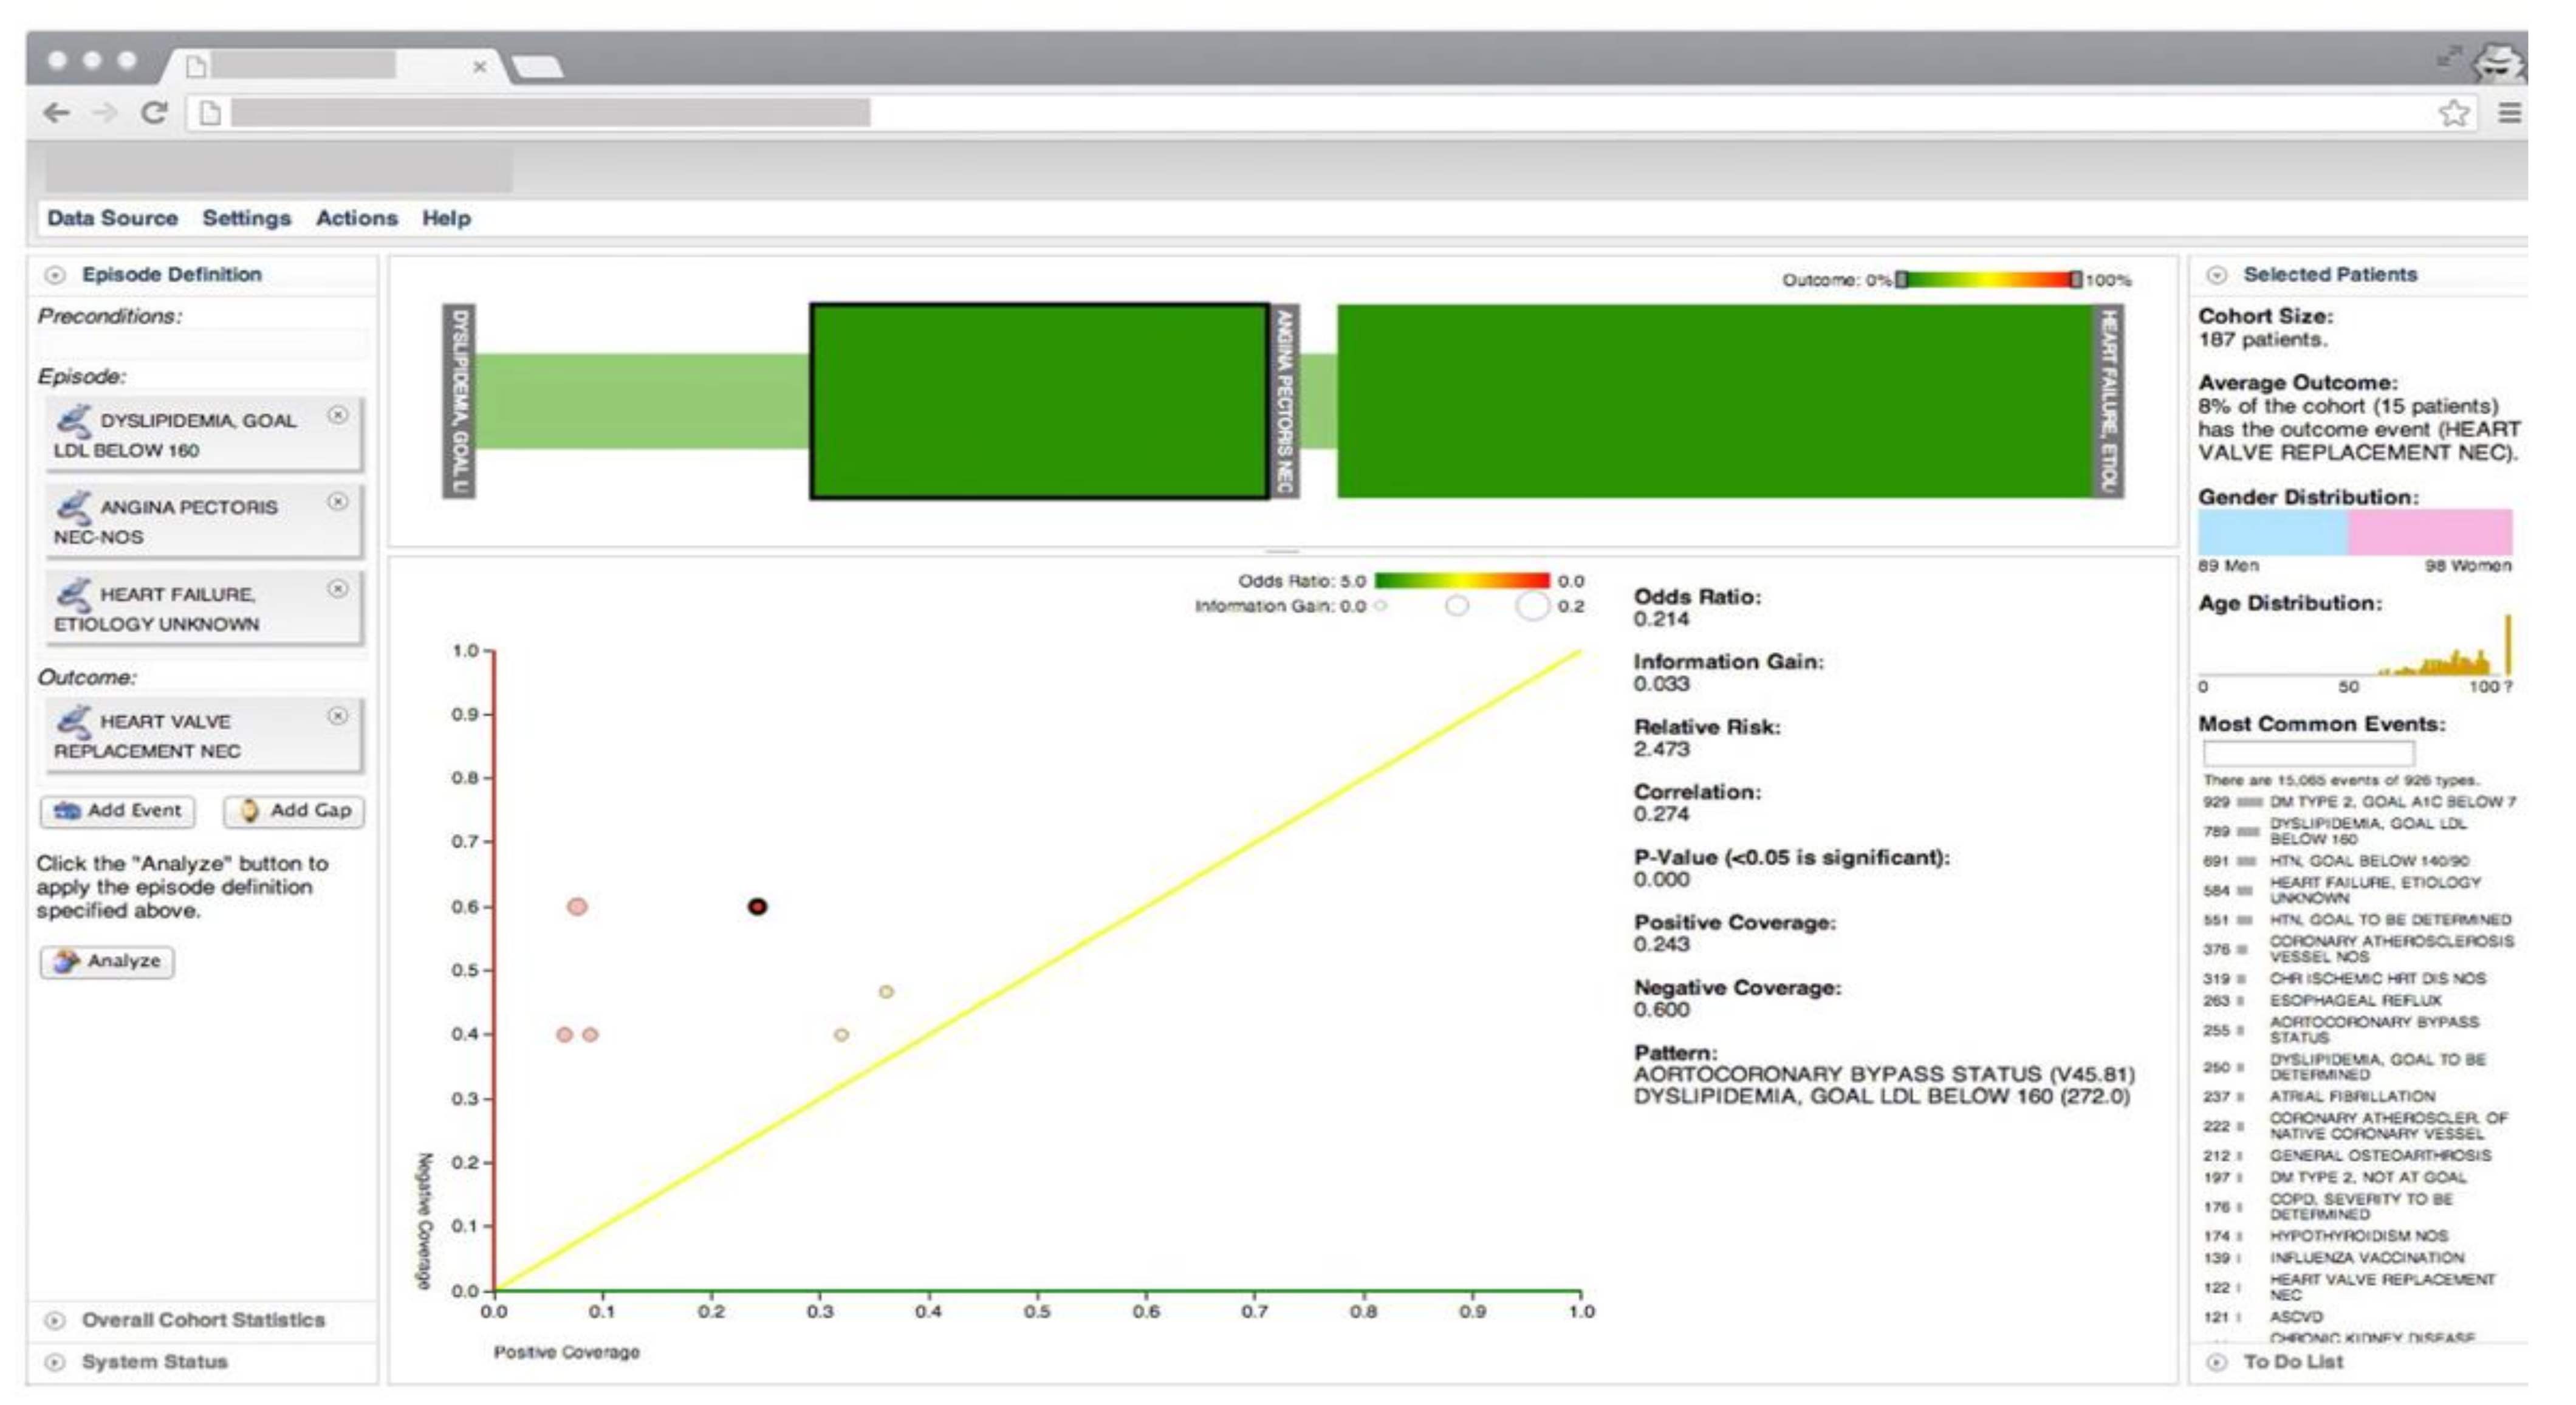Open the Data Source menu
Viewport: 2576px width, 1405px height.
click(x=112, y=218)
